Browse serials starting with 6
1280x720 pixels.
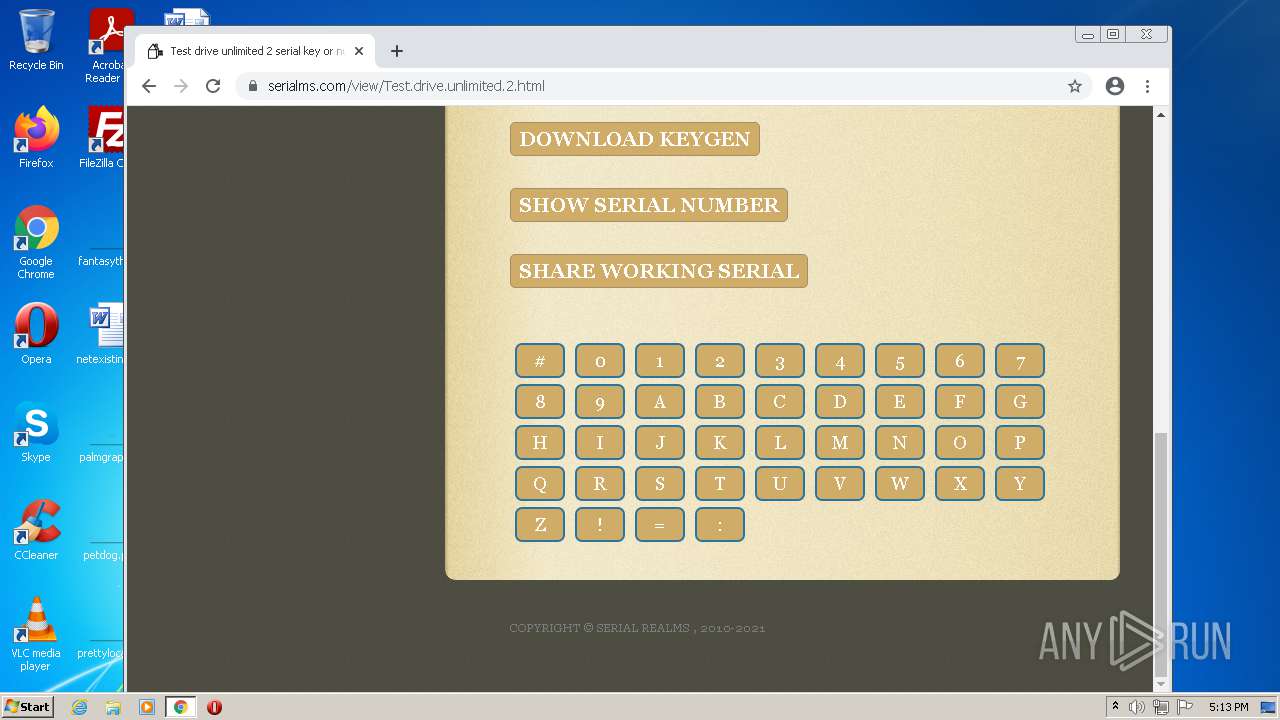960,361
